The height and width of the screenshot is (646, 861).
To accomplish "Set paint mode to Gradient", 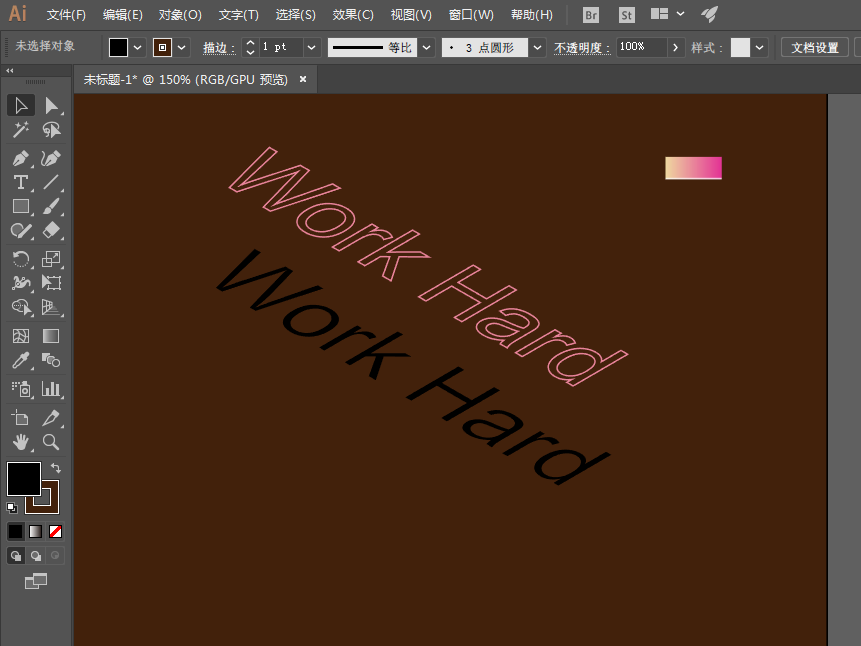I will pos(36,531).
